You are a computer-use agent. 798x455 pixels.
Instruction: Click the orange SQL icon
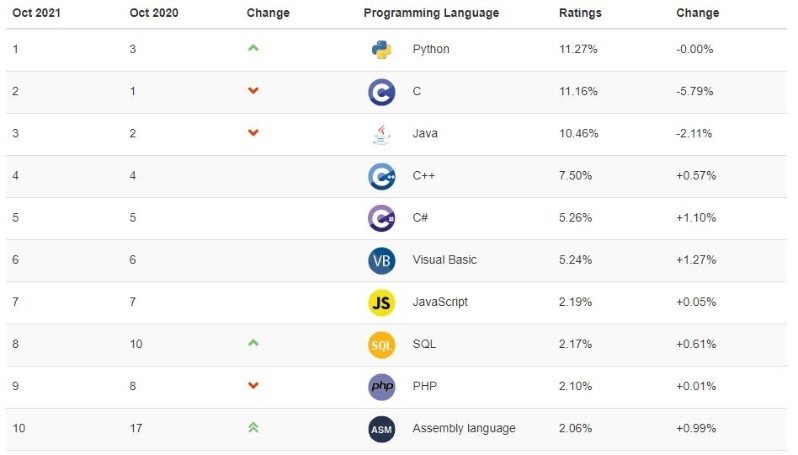[x=381, y=344]
